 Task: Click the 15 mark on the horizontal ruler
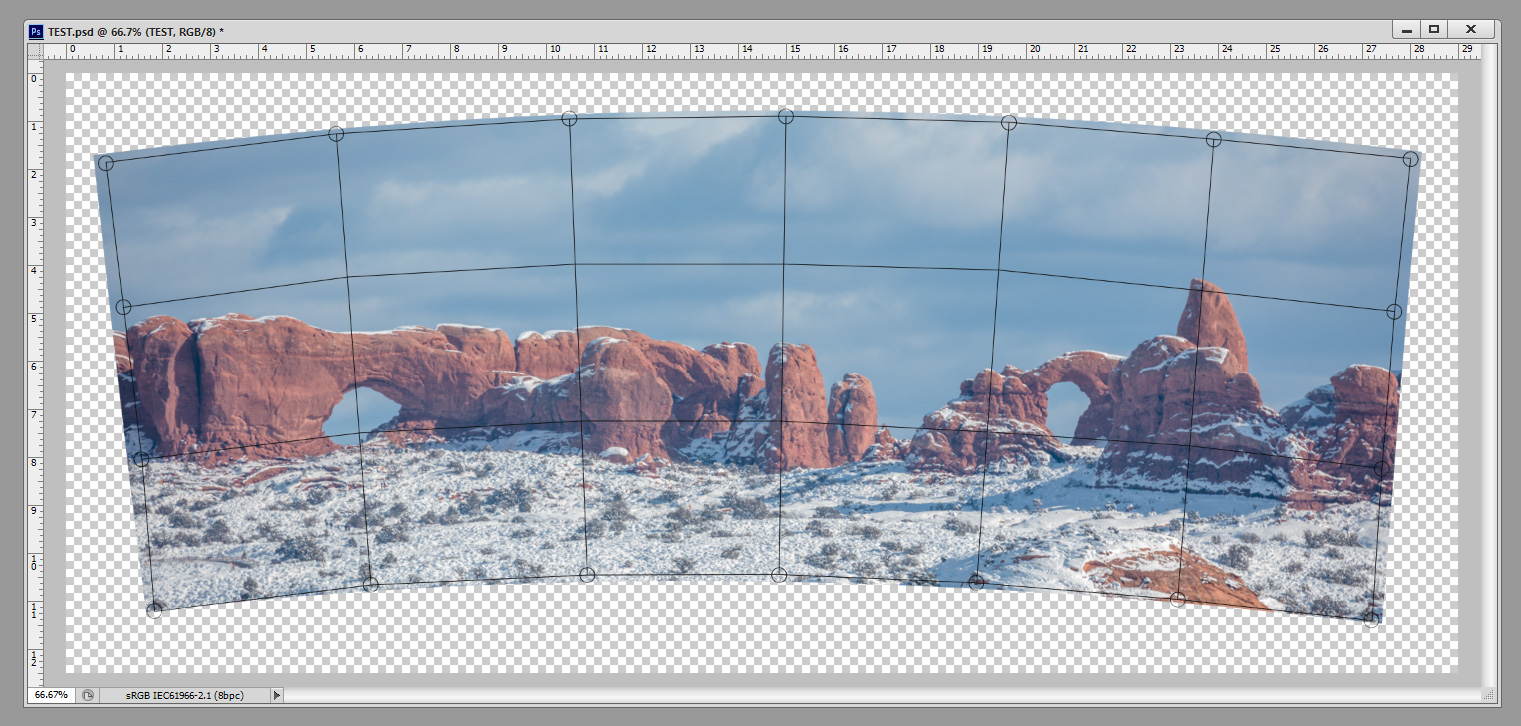pyautogui.click(x=795, y=49)
